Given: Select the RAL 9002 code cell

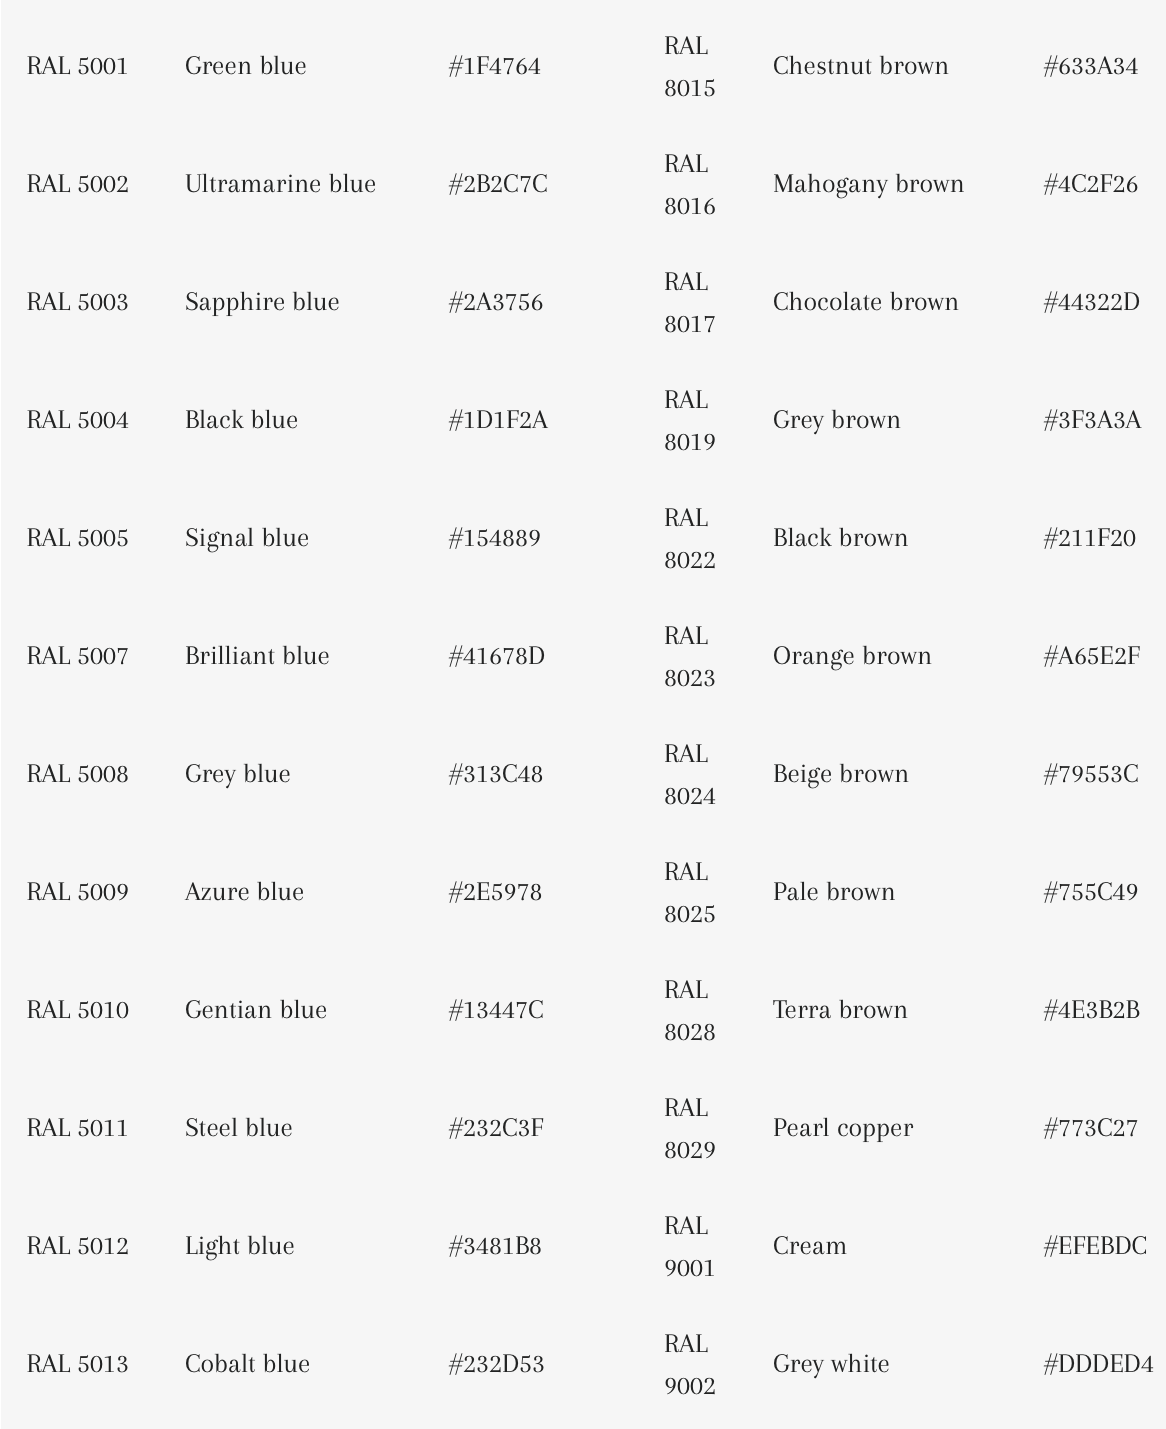Looking at the screenshot, I should [x=689, y=1364].
